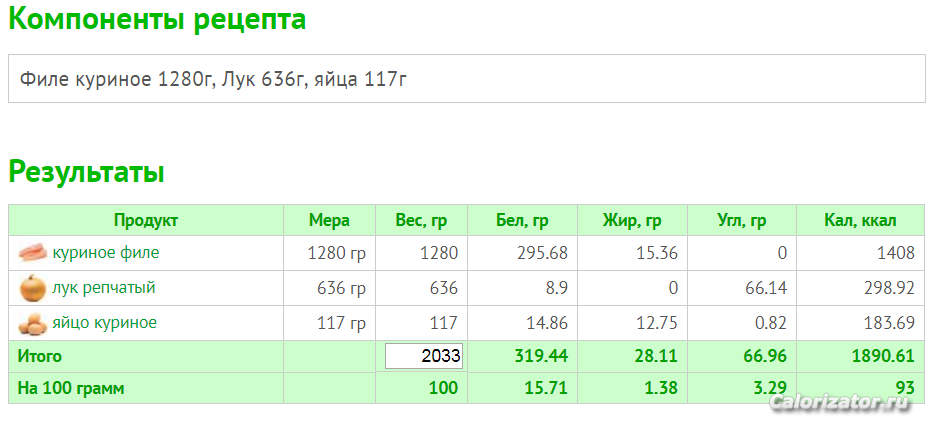Click the Жир, гр column header

(632, 220)
